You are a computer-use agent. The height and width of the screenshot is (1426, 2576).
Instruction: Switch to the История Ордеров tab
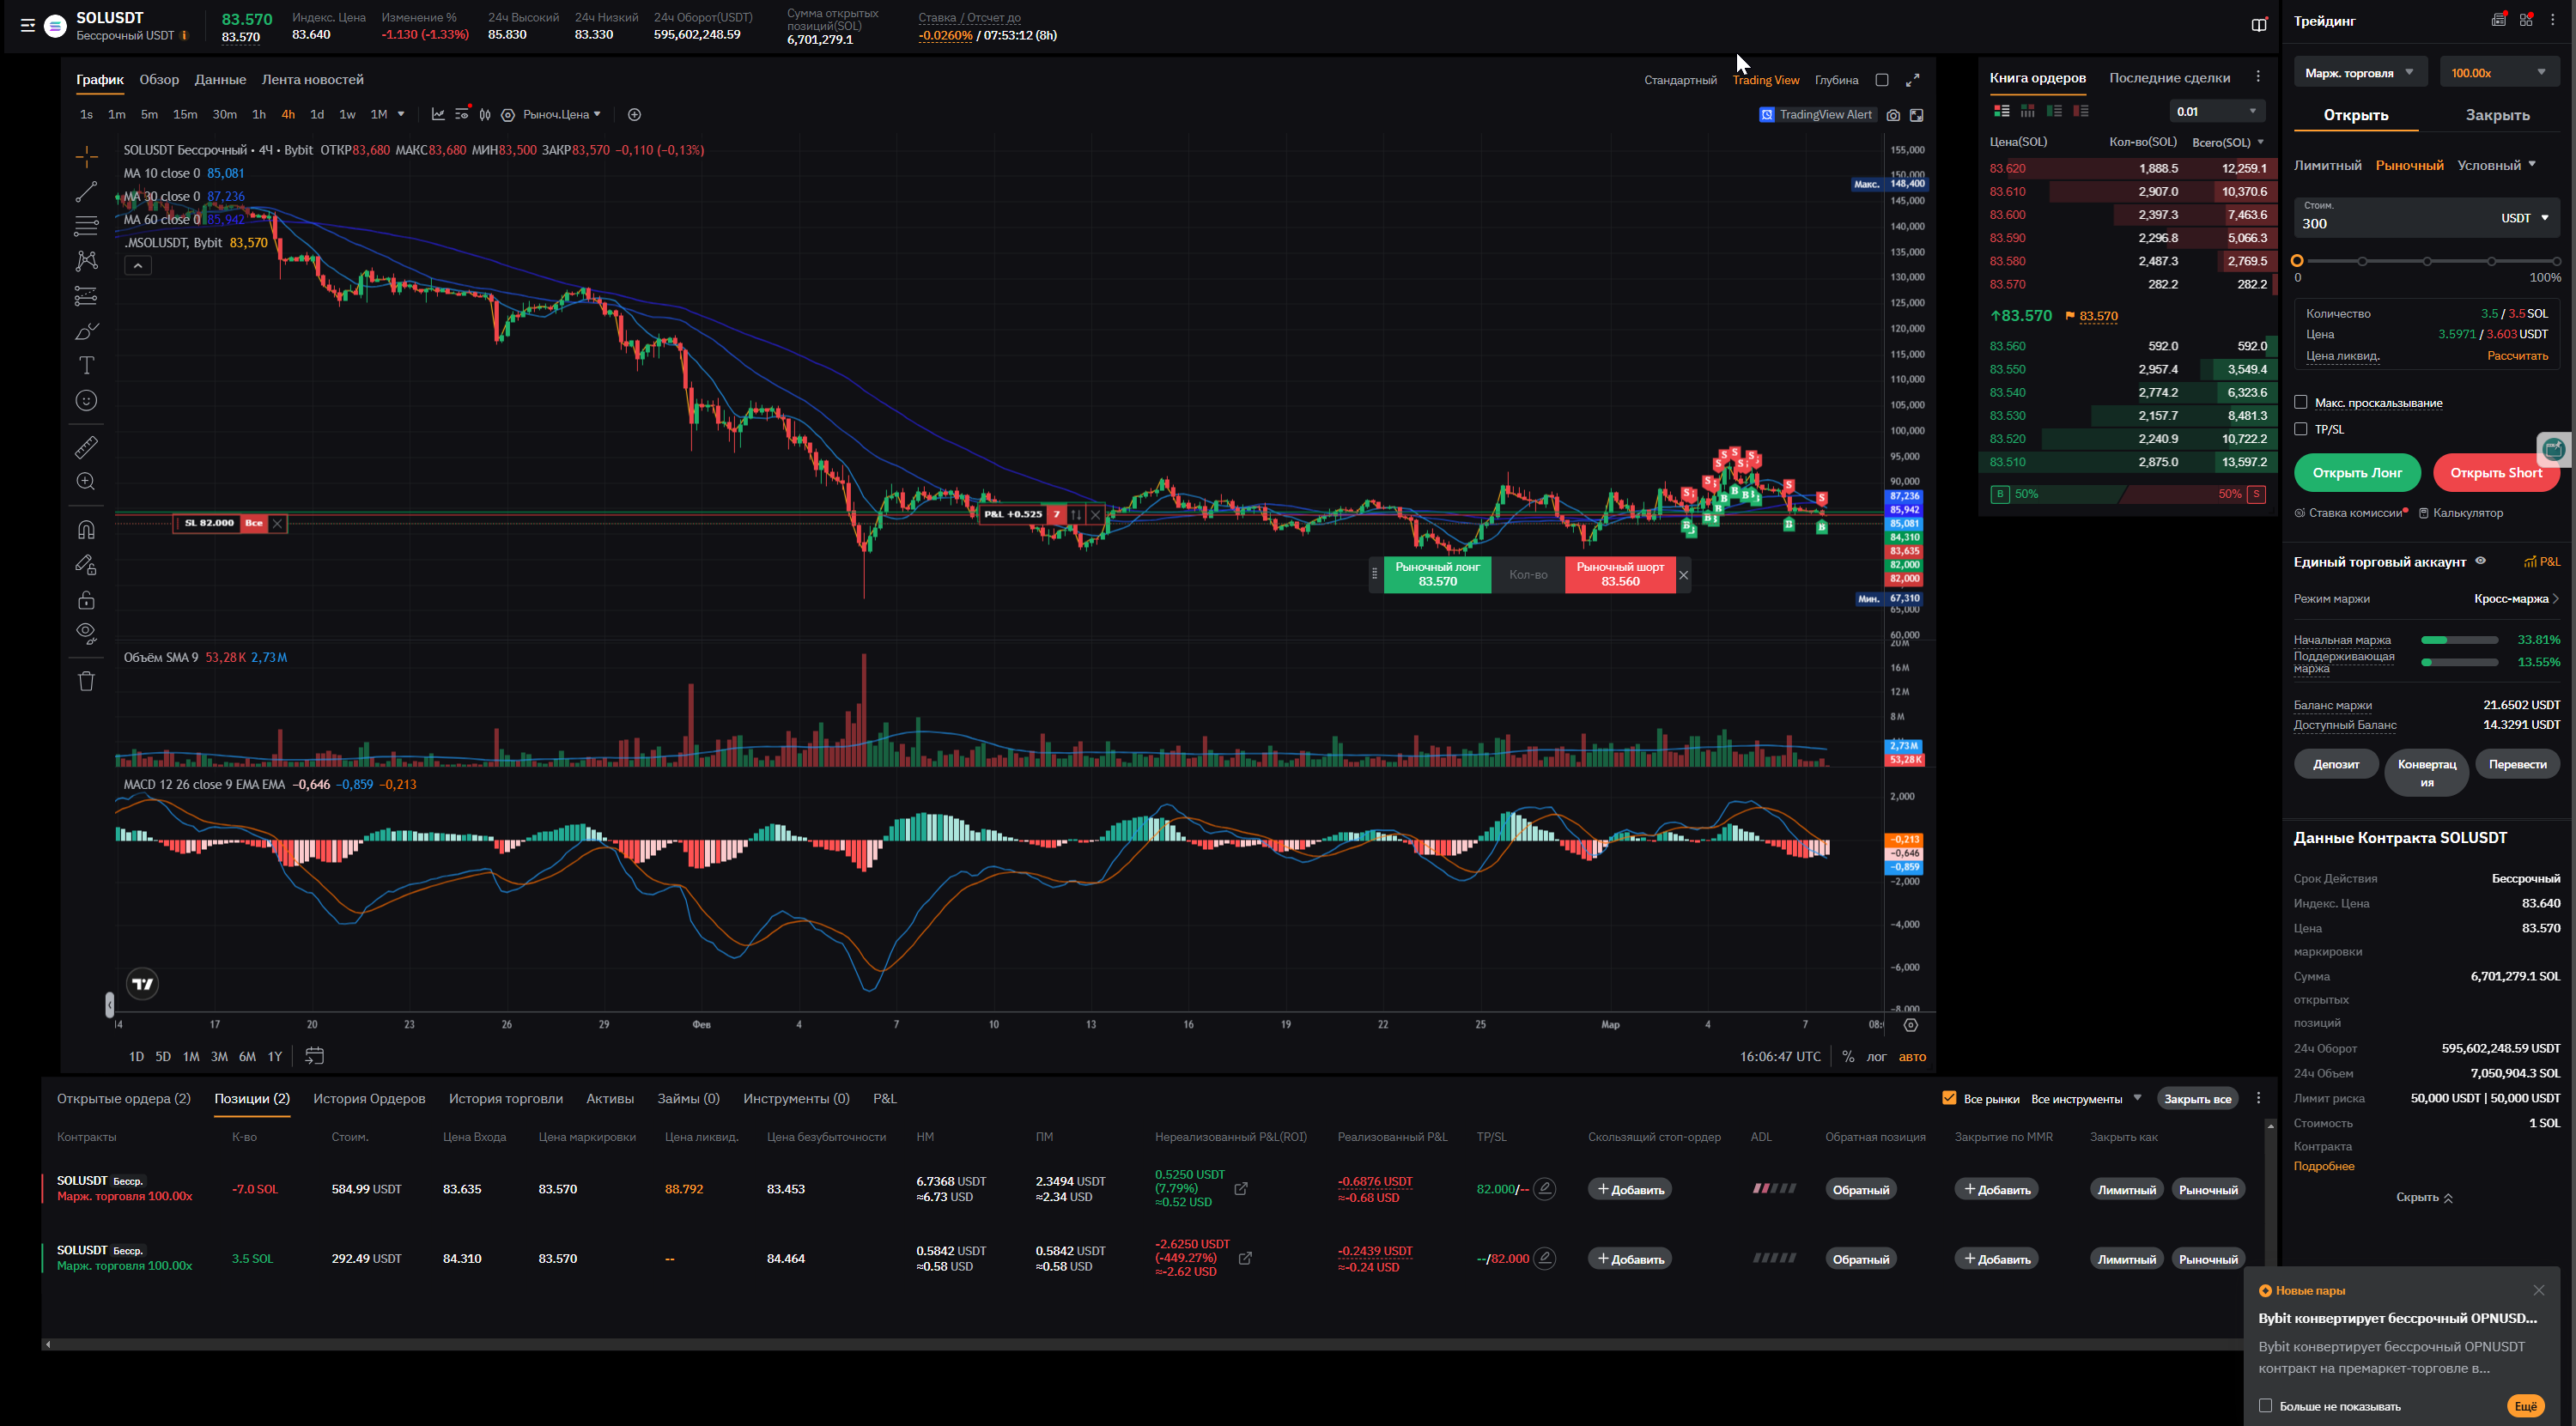coord(369,1098)
